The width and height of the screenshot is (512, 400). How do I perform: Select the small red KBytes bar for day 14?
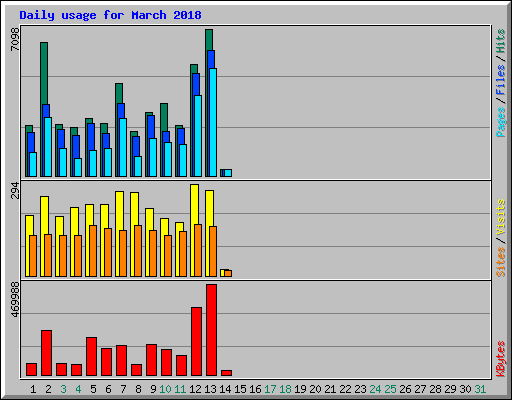click(x=226, y=373)
